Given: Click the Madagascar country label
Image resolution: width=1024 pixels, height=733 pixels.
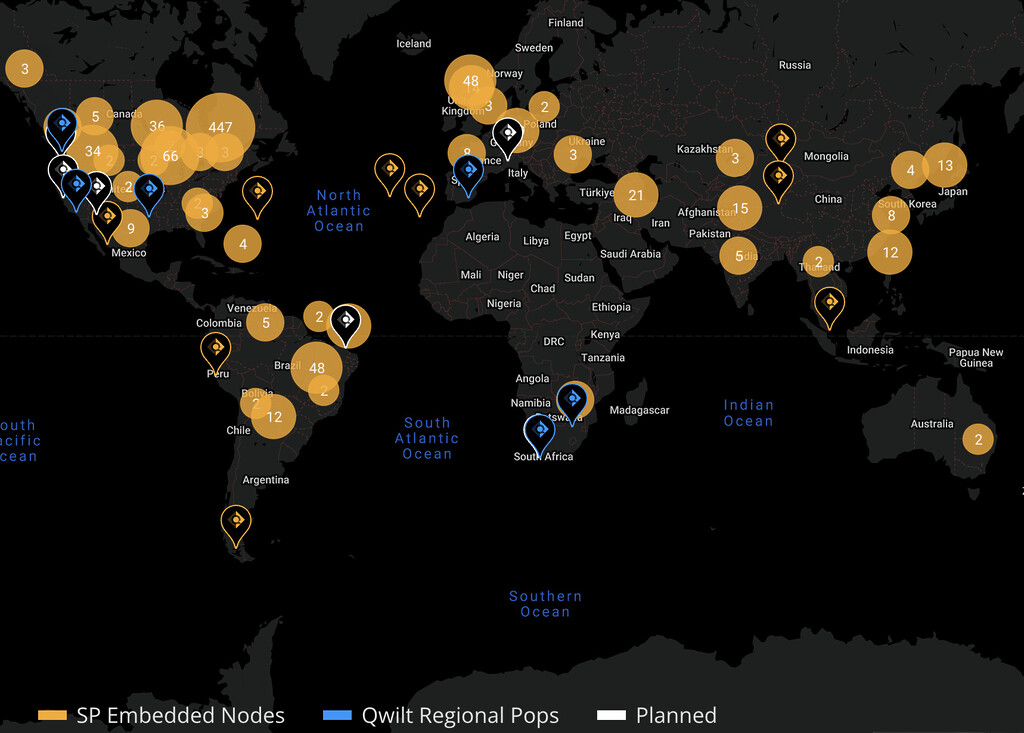Looking at the screenshot, I should click(x=639, y=410).
